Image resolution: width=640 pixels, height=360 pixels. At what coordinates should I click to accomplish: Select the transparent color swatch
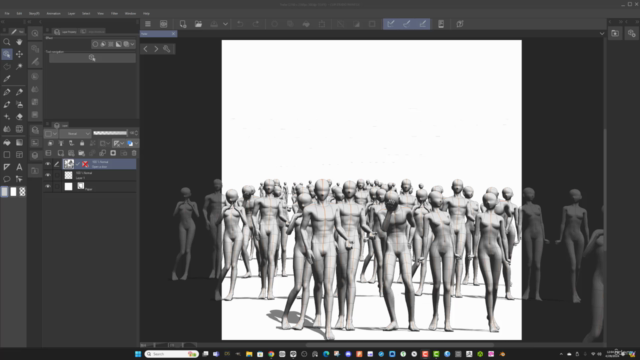click(22, 191)
